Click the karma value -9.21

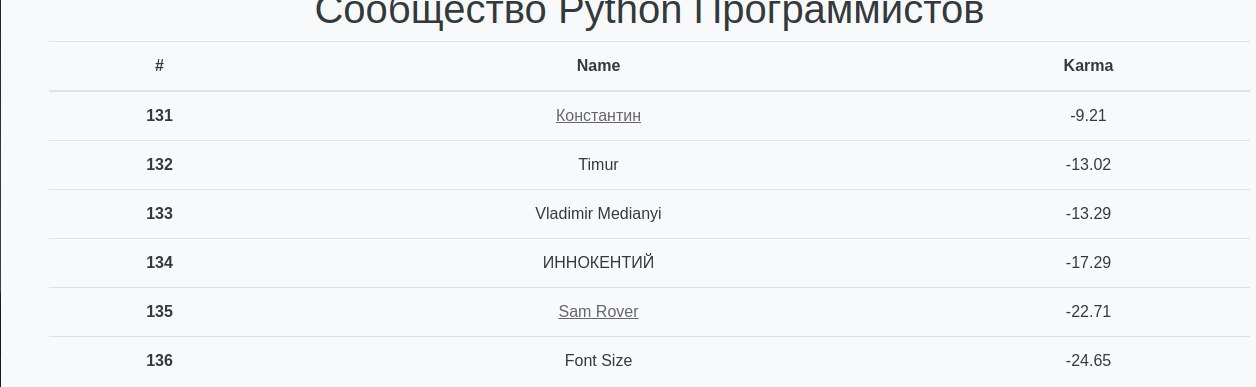[x=1088, y=115]
